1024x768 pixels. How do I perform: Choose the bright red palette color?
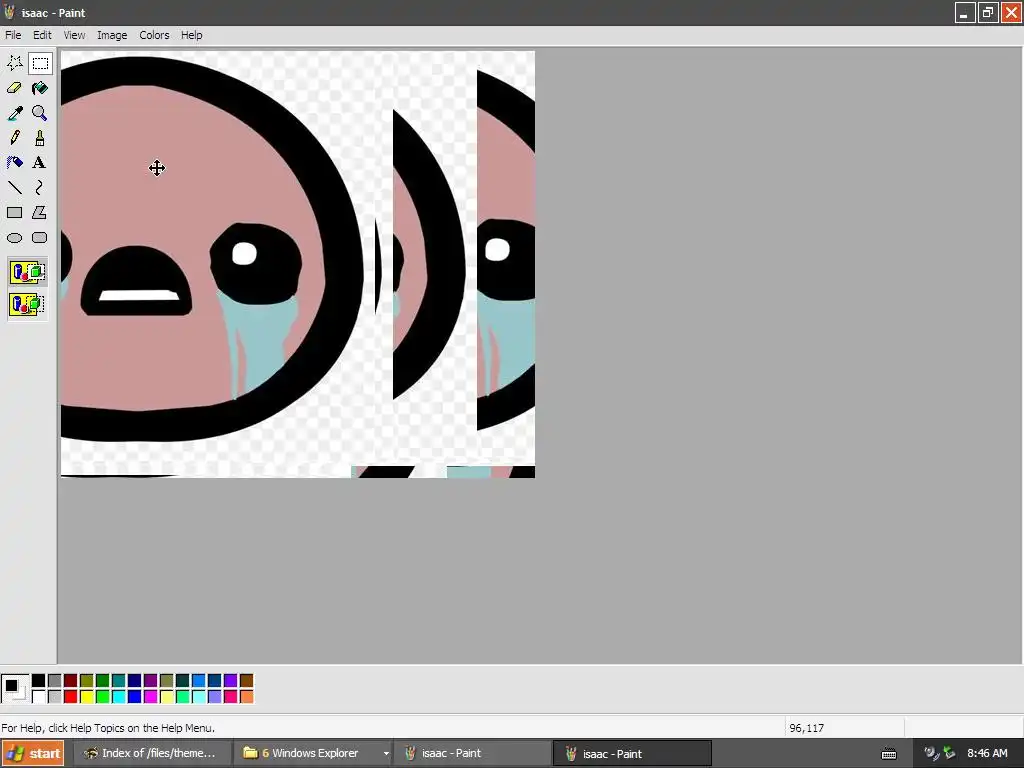[71, 697]
